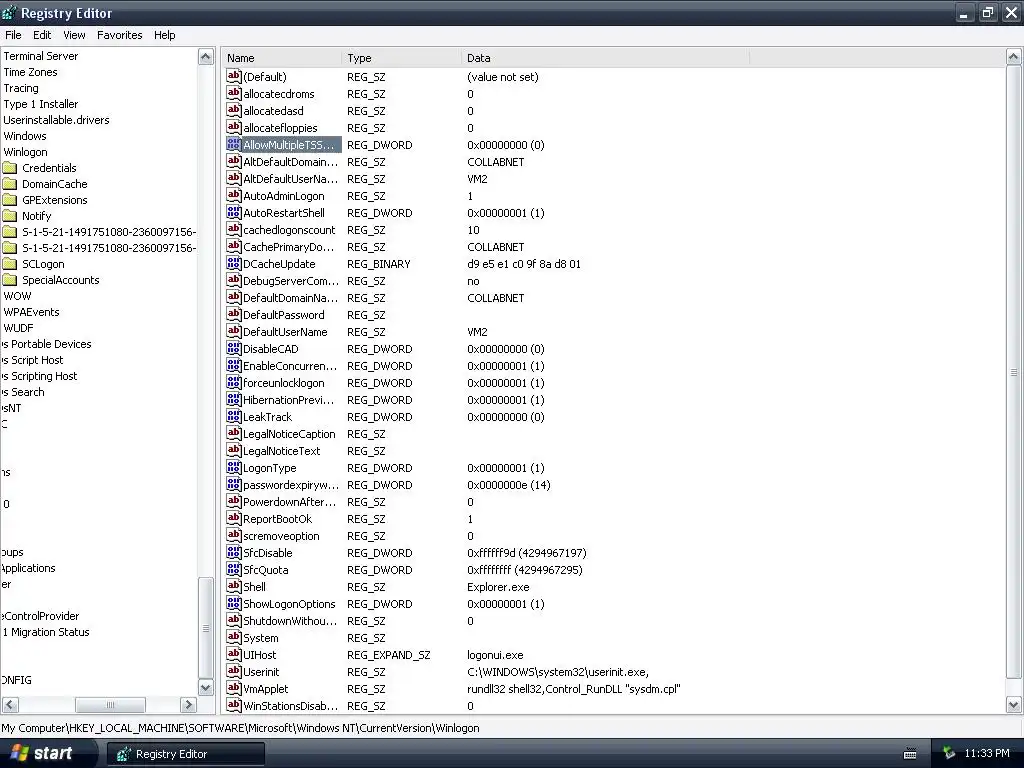Open the File menu
The image size is (1024, 768).
pos(13,35)
